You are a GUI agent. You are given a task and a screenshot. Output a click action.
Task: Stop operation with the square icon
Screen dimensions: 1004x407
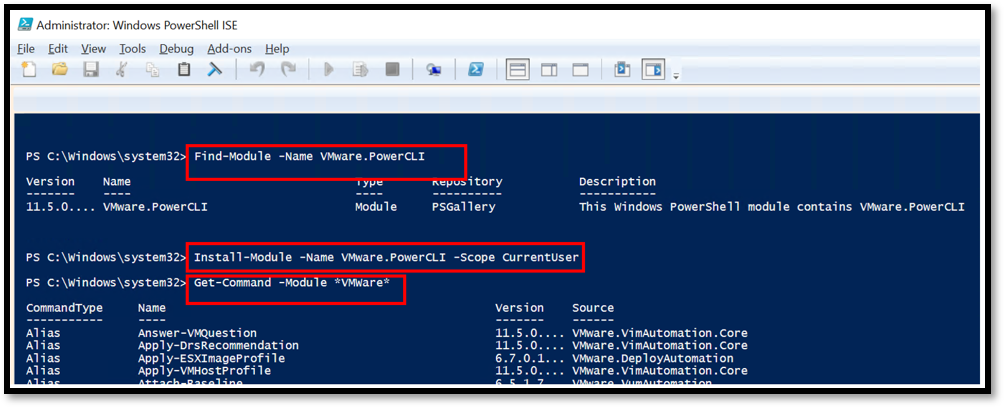click(x=393, y=69)
